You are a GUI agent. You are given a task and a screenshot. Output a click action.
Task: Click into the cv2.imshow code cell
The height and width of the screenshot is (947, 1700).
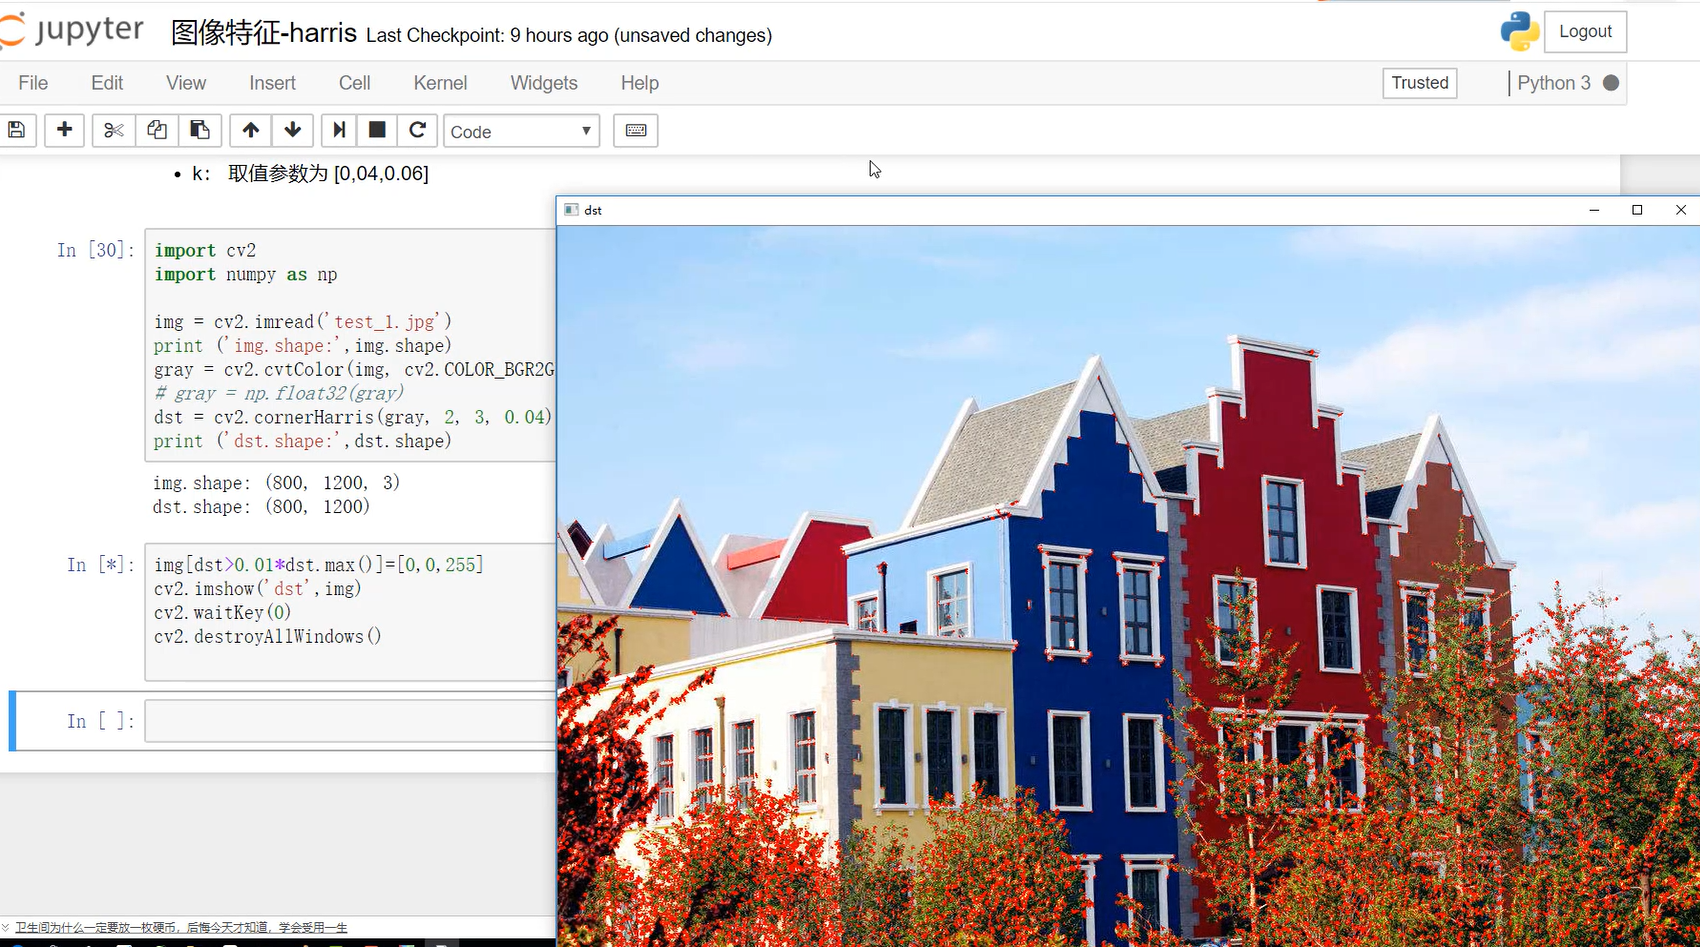pos(350,611)
